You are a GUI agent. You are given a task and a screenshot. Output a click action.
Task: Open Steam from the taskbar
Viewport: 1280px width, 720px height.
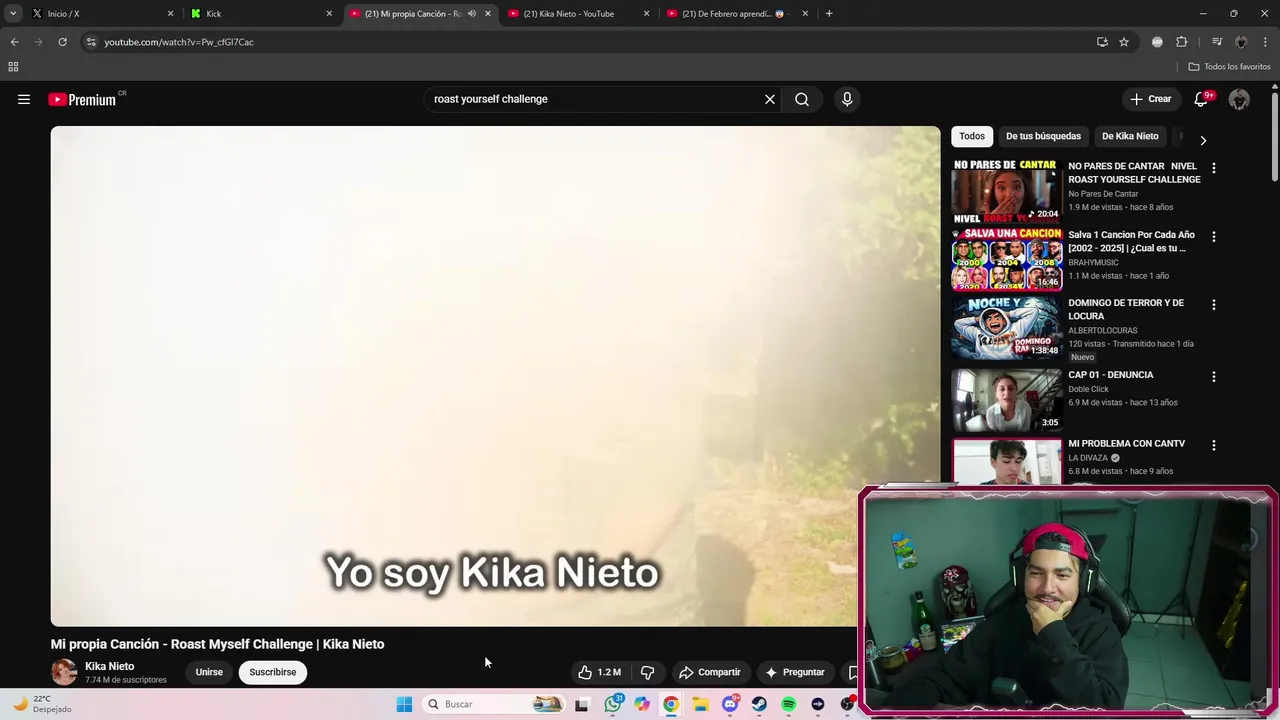[760, 704]
